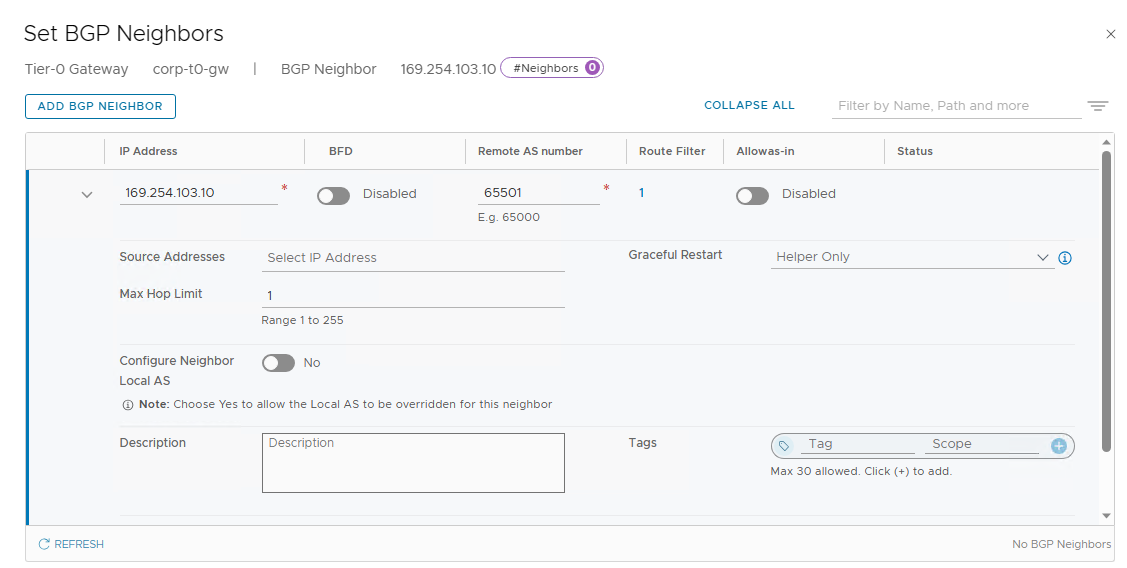Click the note info icon under Local AS

[x=127, y=405]
